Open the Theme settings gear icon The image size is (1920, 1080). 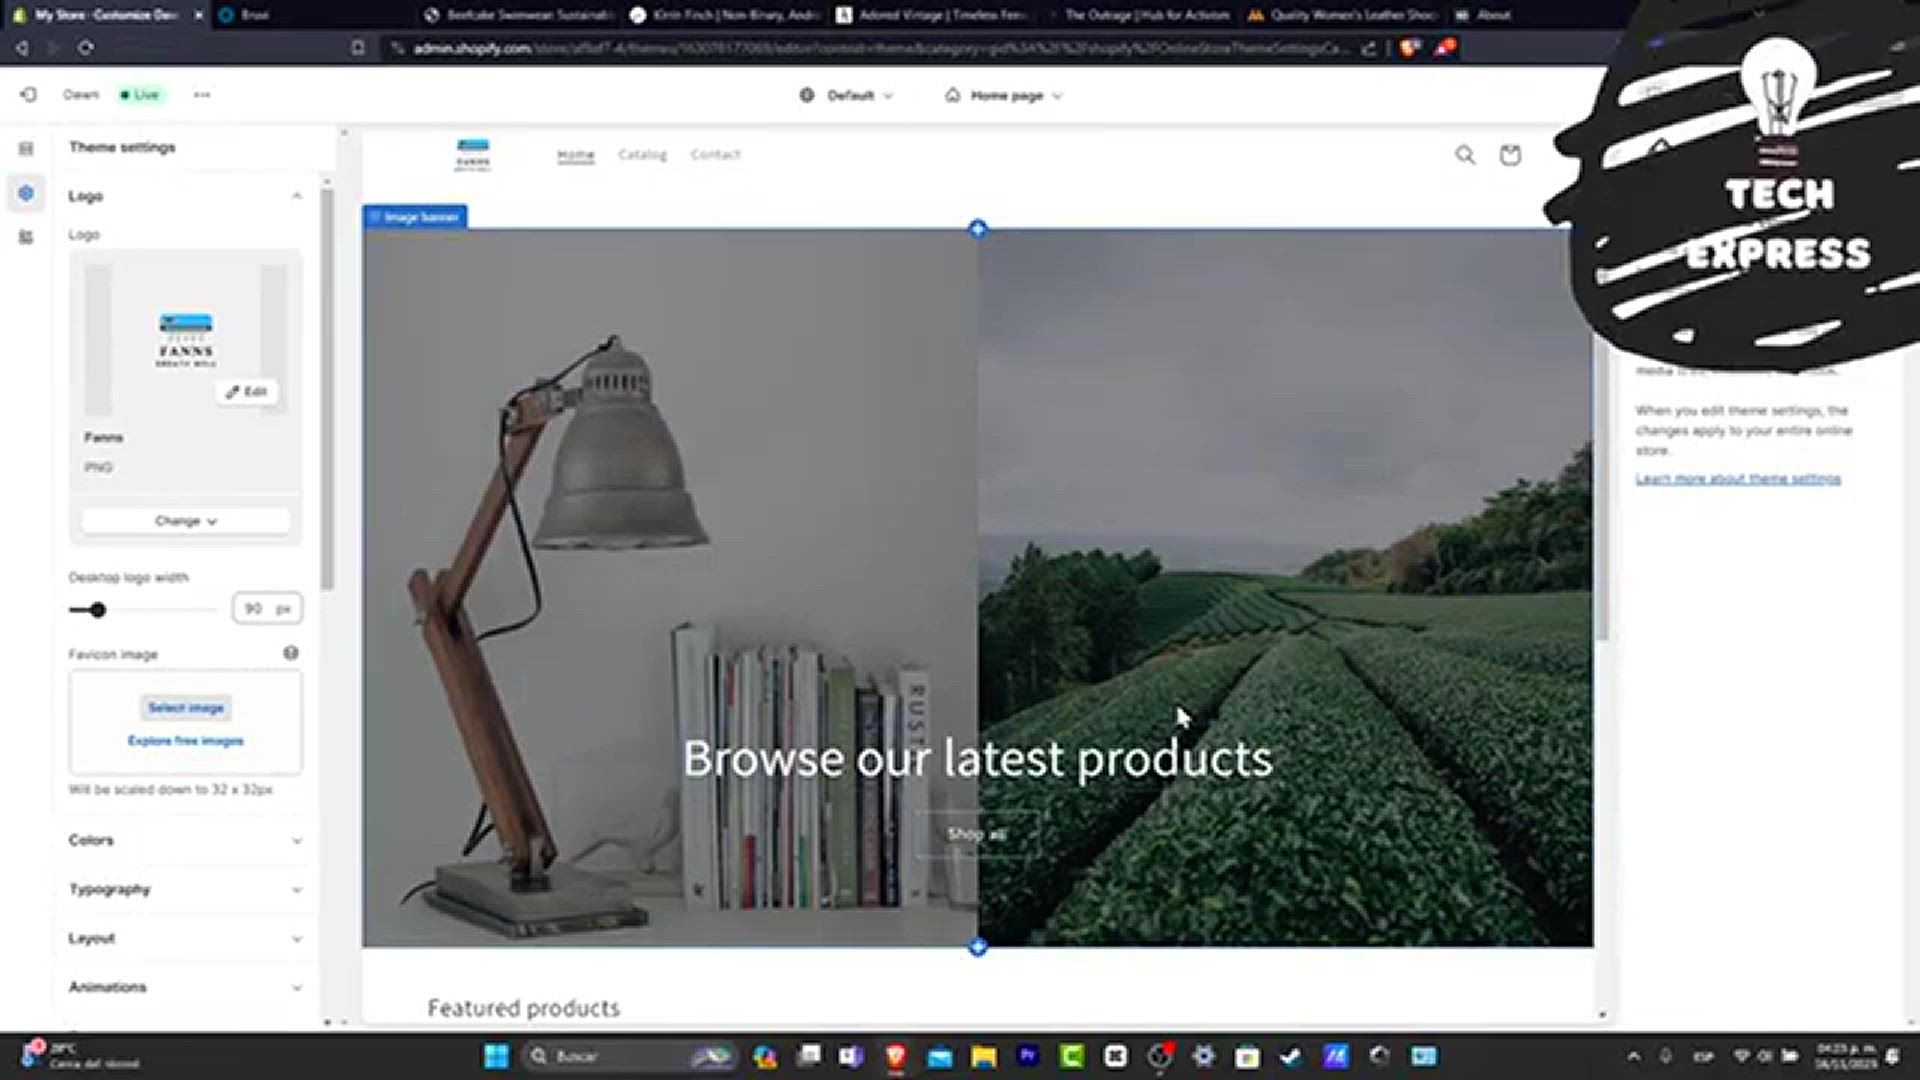pos(26,193)
